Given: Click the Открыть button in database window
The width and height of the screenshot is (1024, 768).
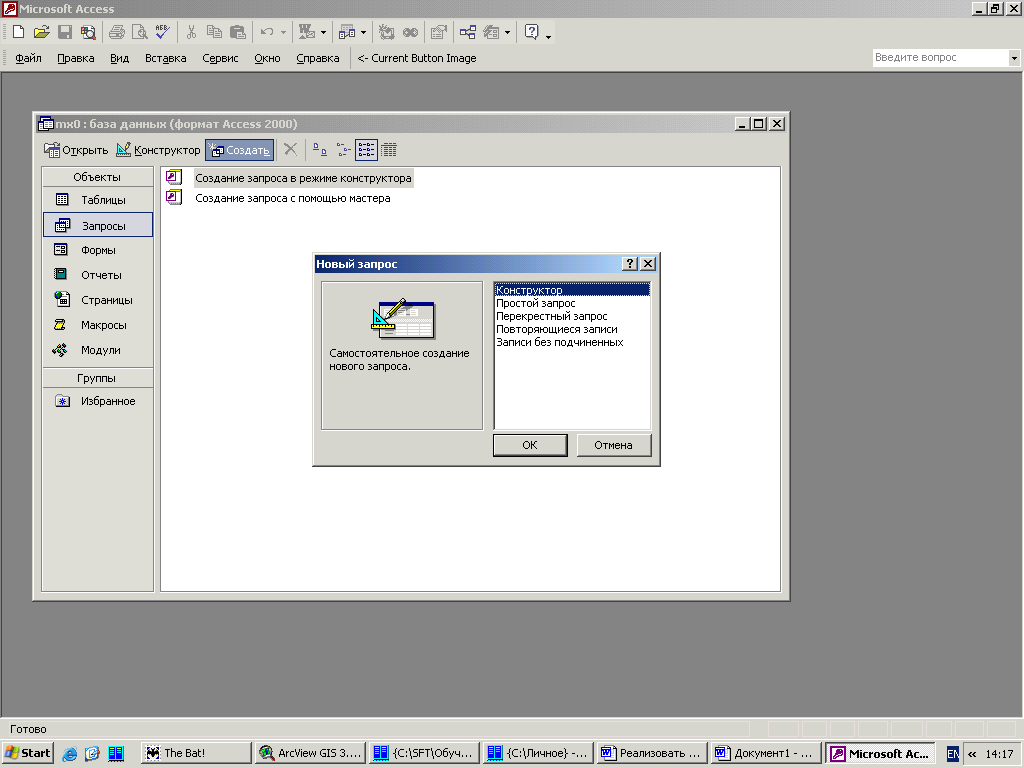Looking at the screenshot, I should click(76, 150).
